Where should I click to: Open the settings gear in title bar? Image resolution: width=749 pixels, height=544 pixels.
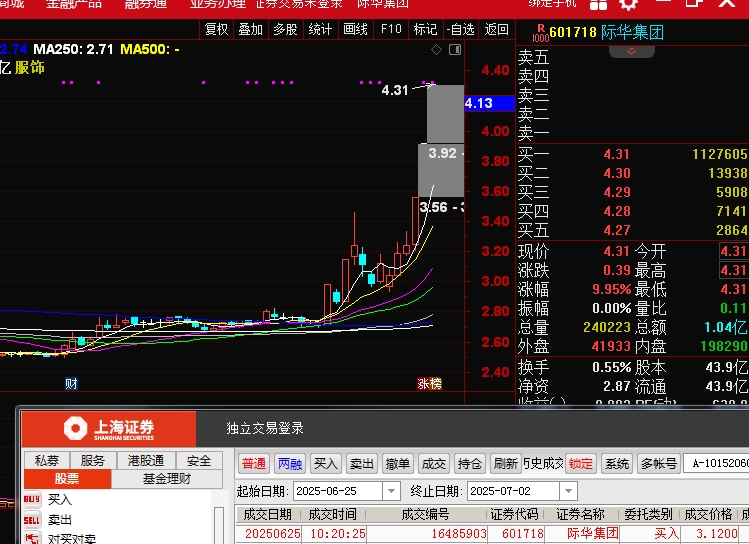point(628,4)
